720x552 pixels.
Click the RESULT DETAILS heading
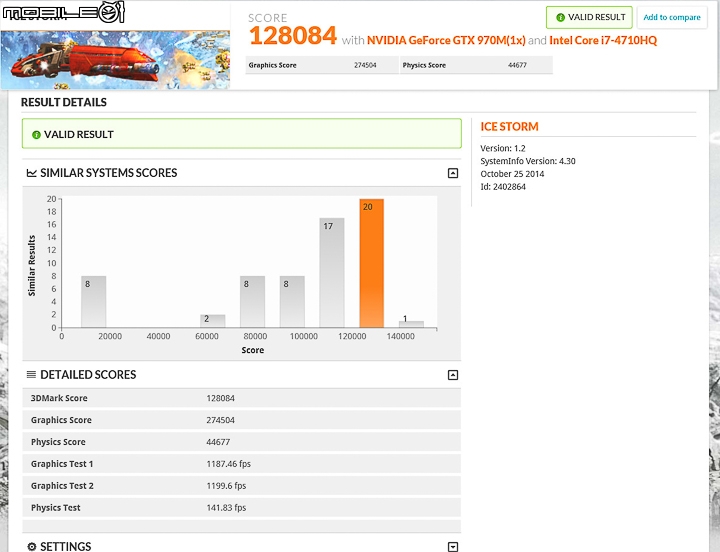click(x=64, y=102)
